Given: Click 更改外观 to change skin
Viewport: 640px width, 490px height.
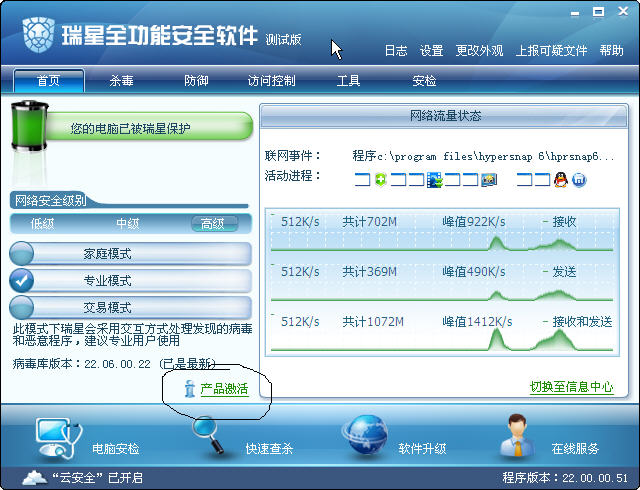Looking at the screenshot, I should click(x=479, y=51).
